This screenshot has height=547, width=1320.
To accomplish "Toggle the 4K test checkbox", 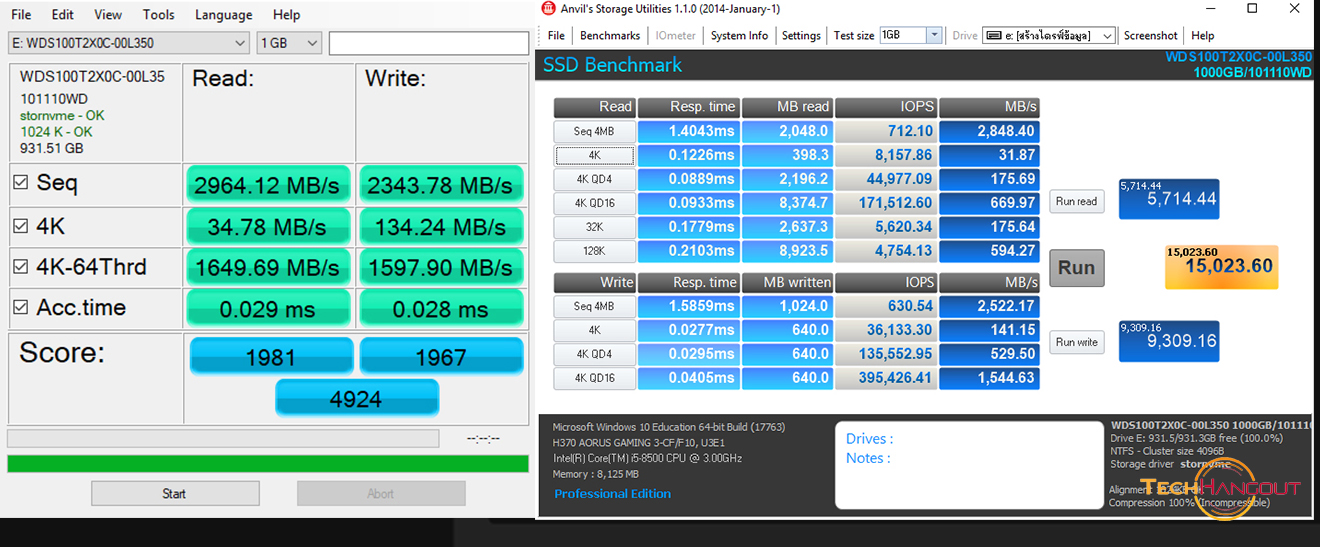I will [21, 227].
